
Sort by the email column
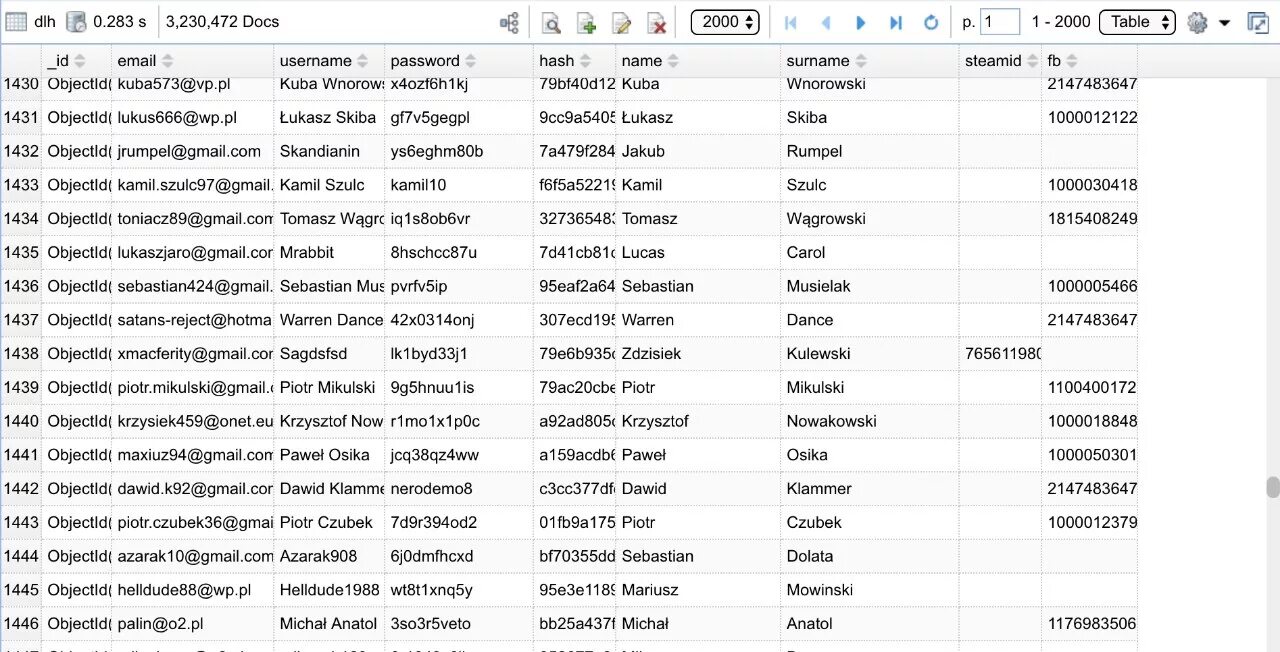[x=168, y=61]
